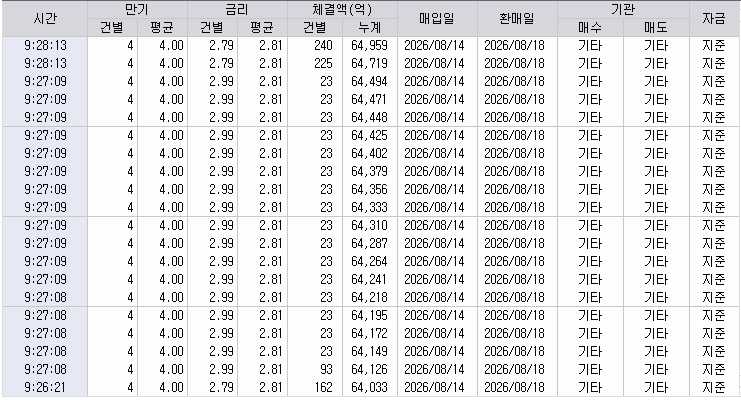Click 지준 in the 64,959 row
The image size is (741, 400).
pyautogui.click(x=714, y=46)
